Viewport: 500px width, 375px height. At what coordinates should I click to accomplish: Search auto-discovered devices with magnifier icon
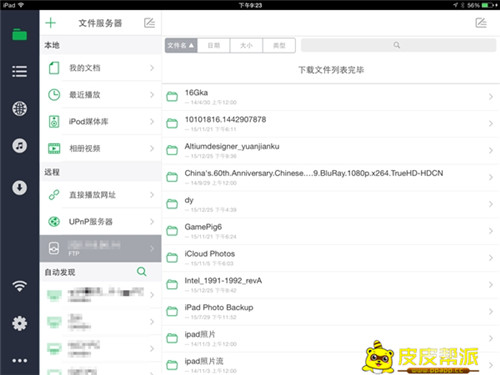point(142,272)
